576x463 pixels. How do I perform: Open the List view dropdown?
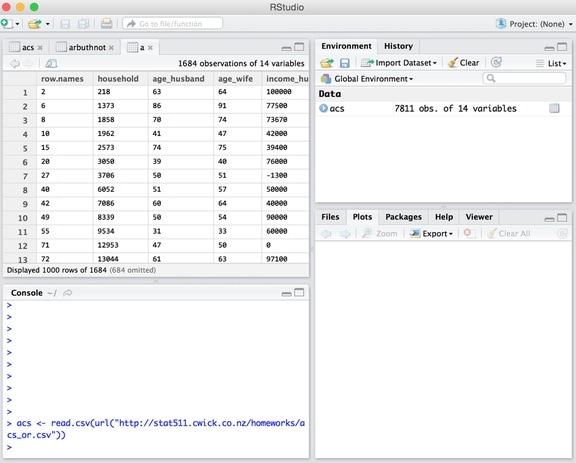point(551,64)
